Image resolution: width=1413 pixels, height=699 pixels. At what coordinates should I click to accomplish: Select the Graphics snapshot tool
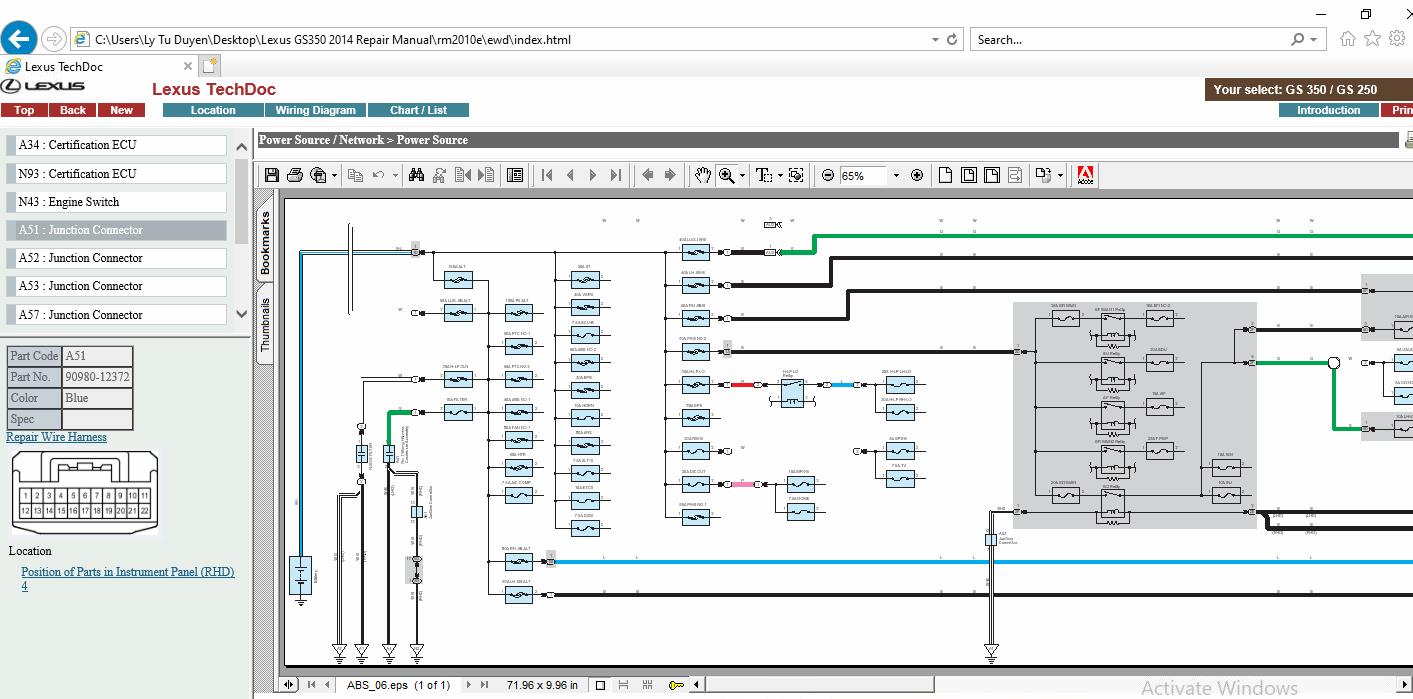click(x=796, y=175)
